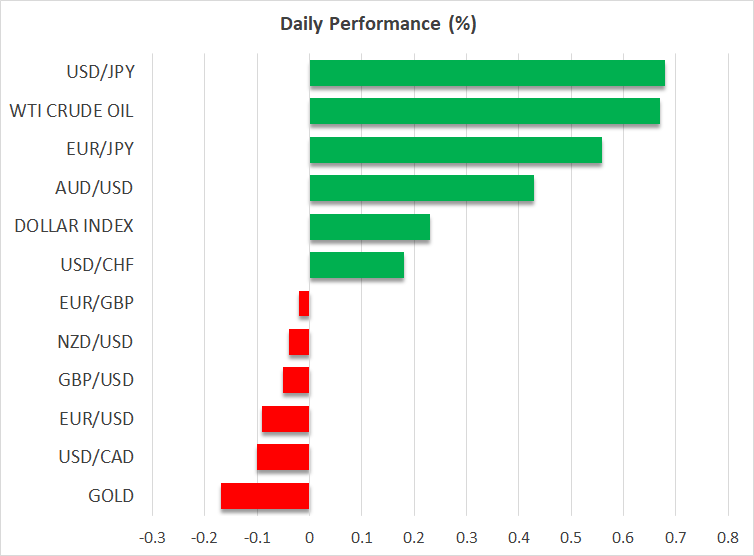Click the Dollar Index bar
754x556 pixels.
pyautogui.click(x=369, y=226)
